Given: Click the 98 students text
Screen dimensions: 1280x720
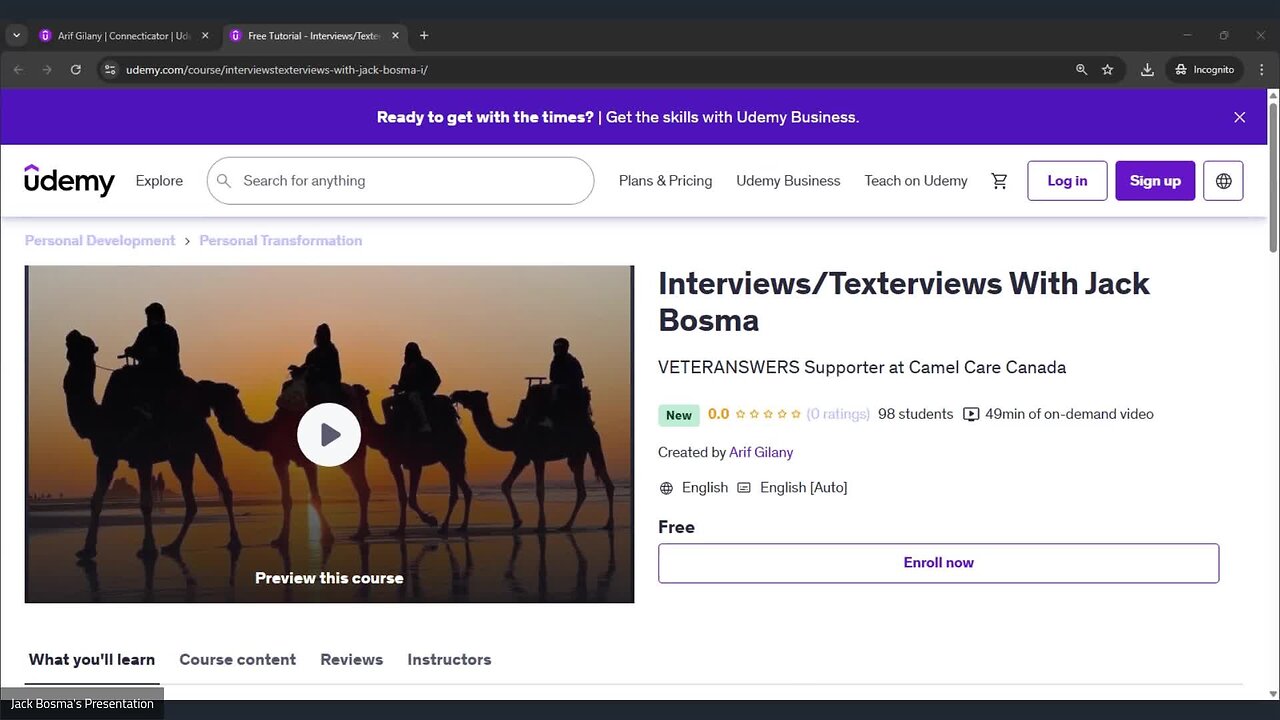Looking at the screenshot, I should 916,414.
